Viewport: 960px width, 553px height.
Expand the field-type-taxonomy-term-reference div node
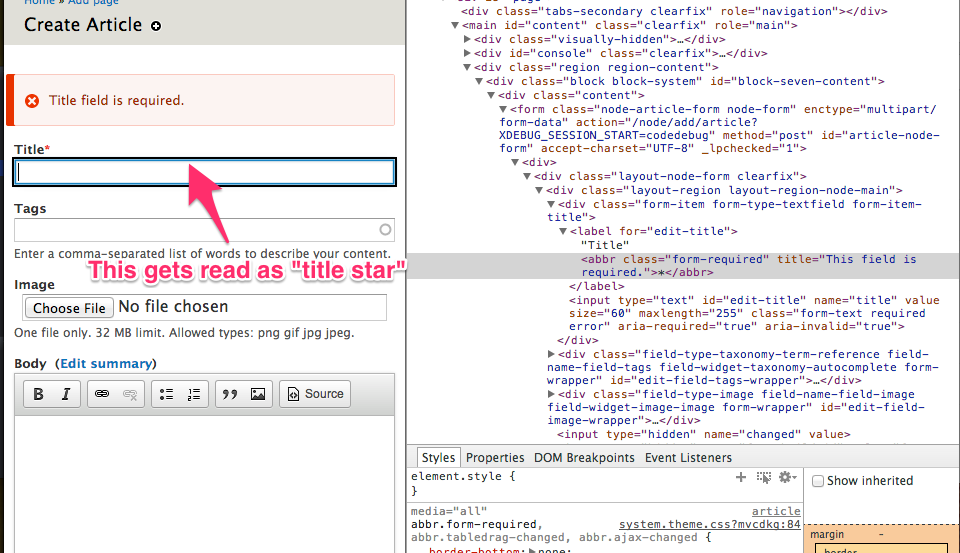point(552,354)
